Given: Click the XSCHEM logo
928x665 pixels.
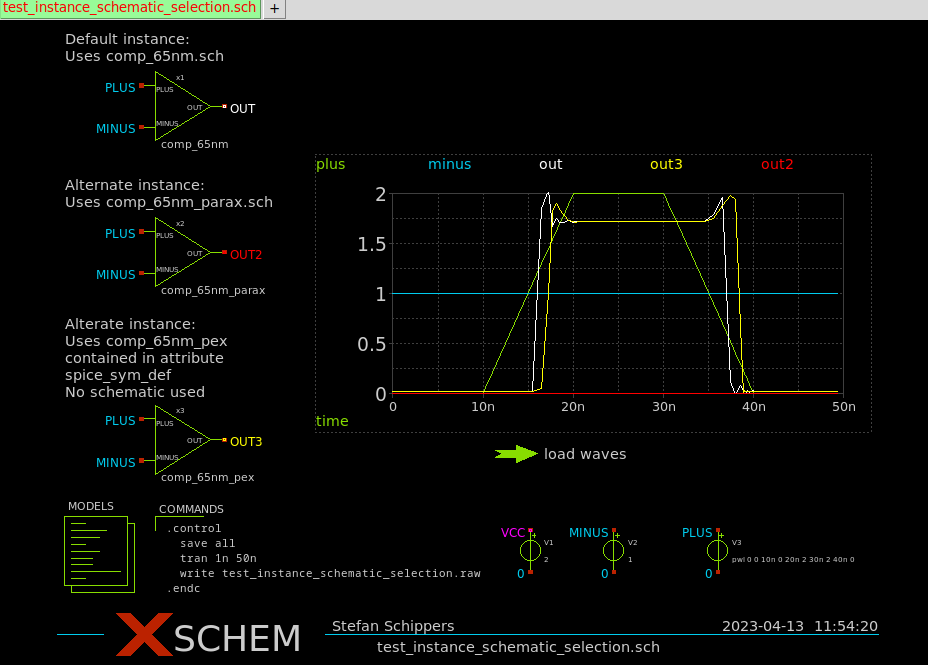Looking at the screenshot, I should [208, 636].
